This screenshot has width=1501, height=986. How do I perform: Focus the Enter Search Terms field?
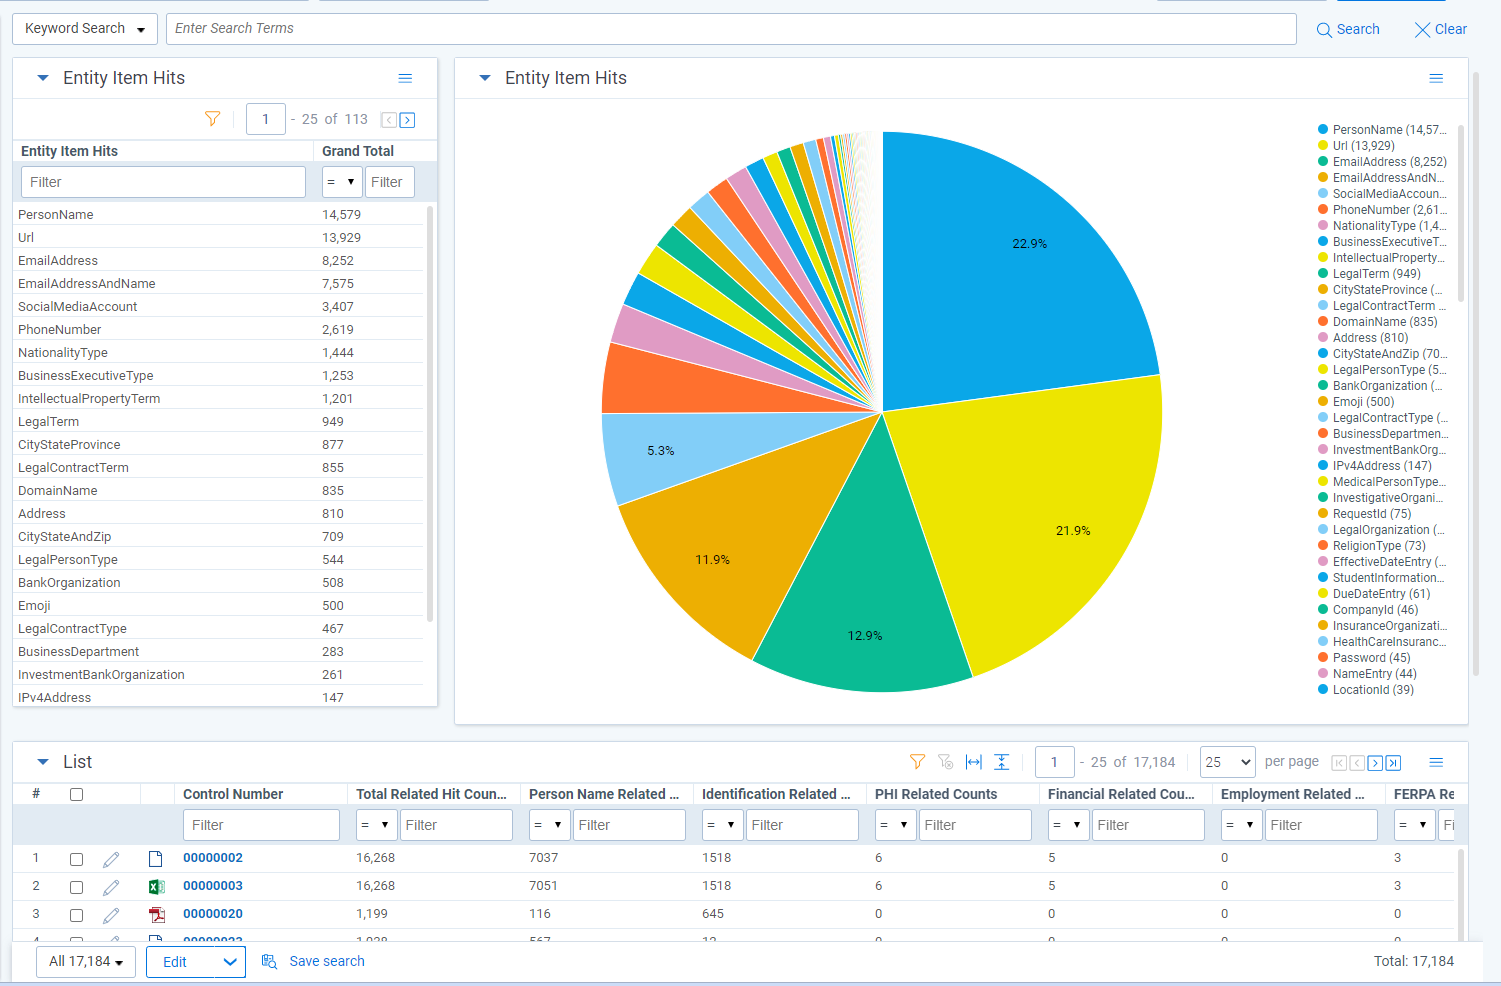click(731, 29)
